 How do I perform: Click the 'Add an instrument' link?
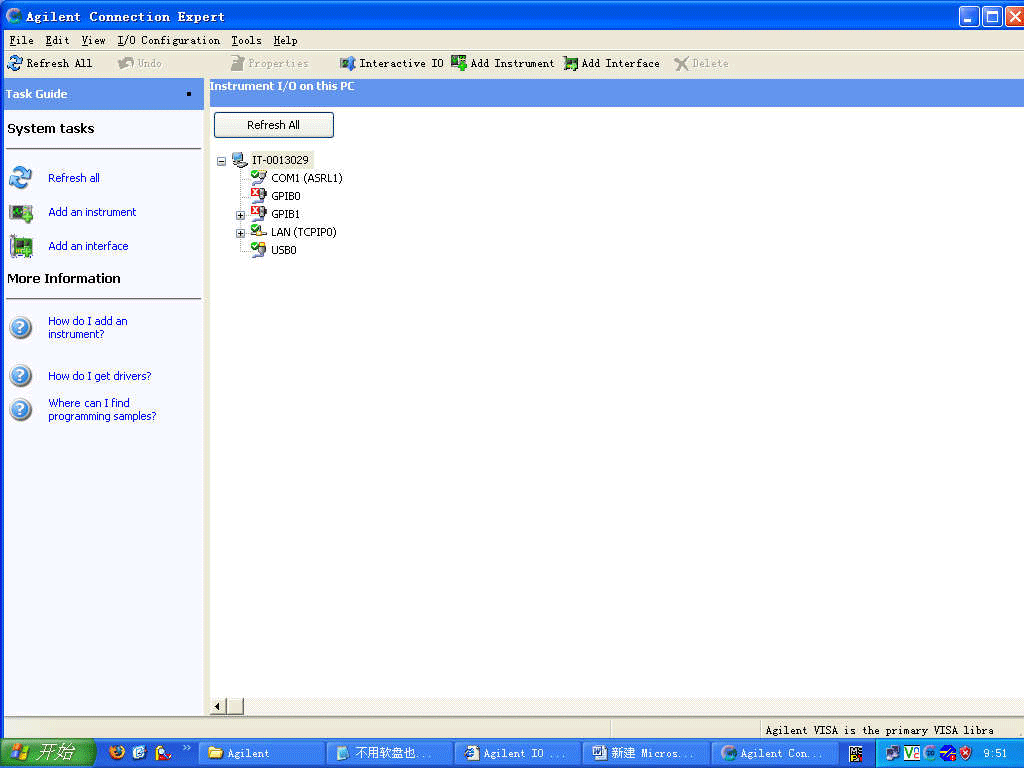point(92,212)
